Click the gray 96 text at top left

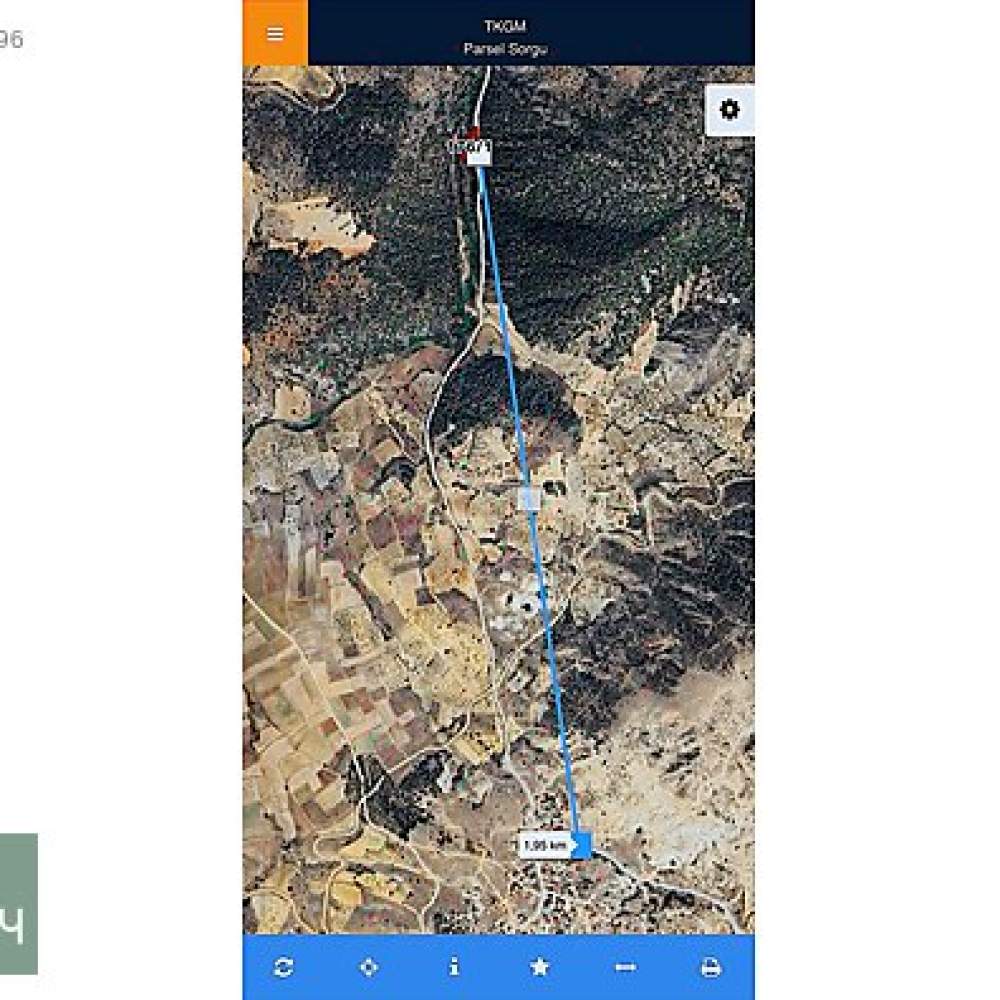coord(11,40)
